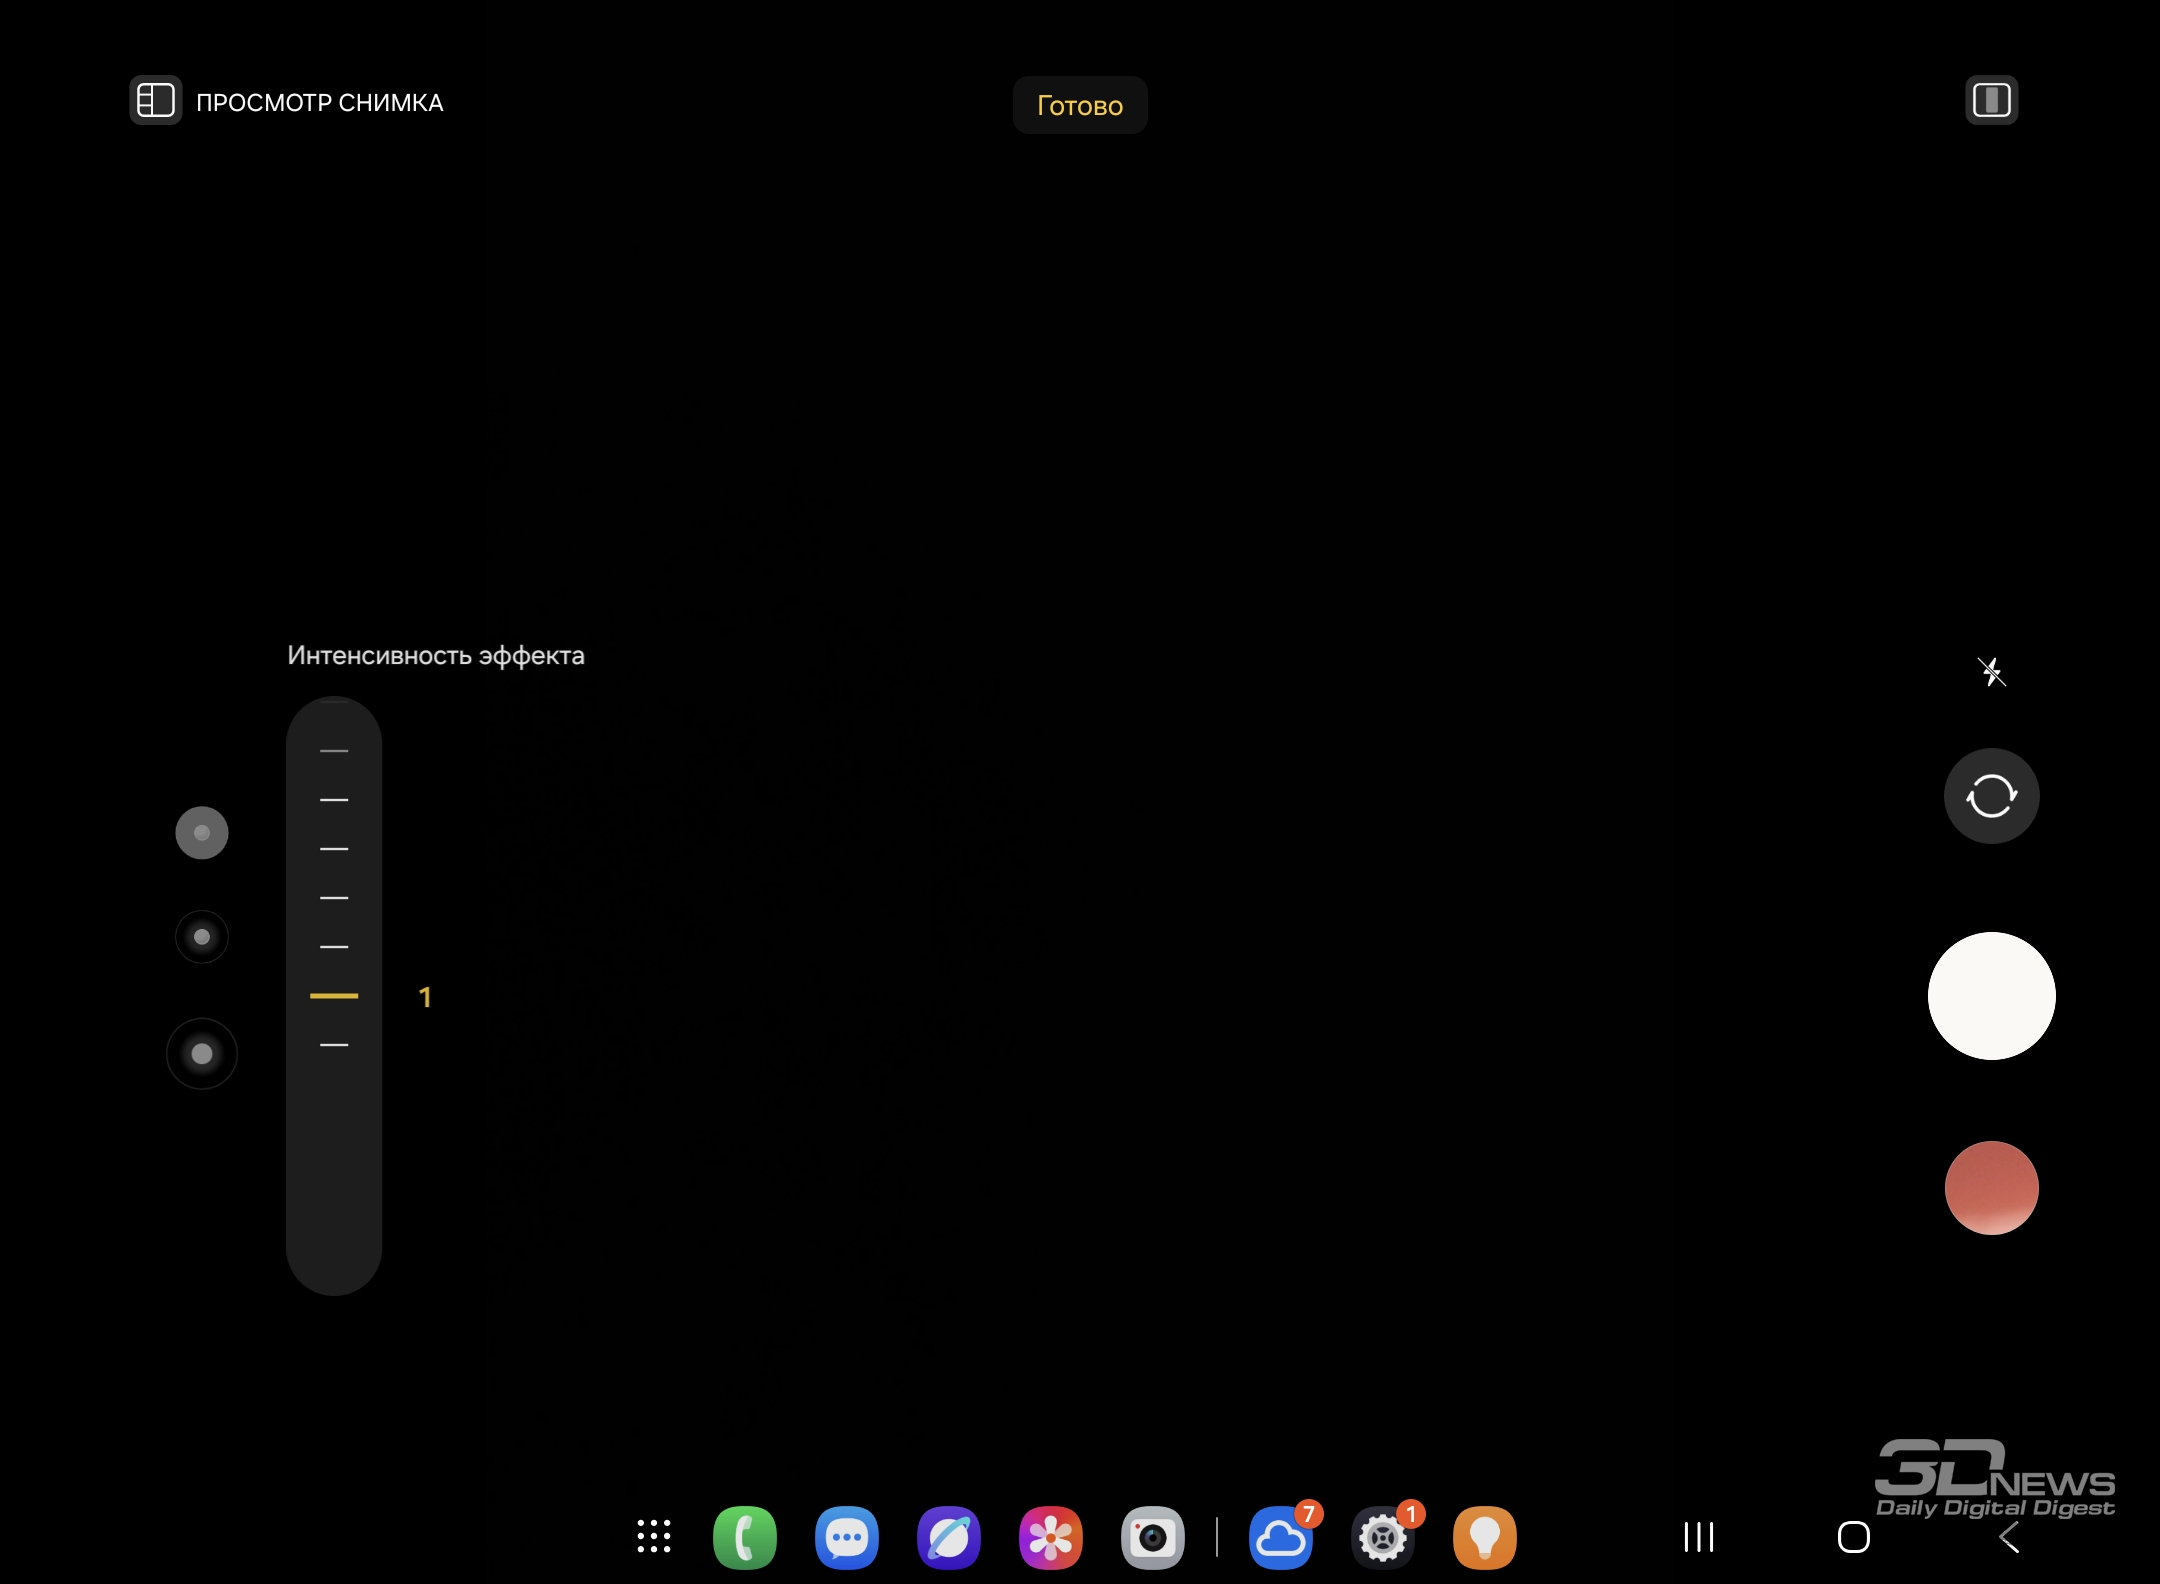Open the last photo thumbnail
This screenshot has width=2160, height=1584.
coord(1991,1188)
